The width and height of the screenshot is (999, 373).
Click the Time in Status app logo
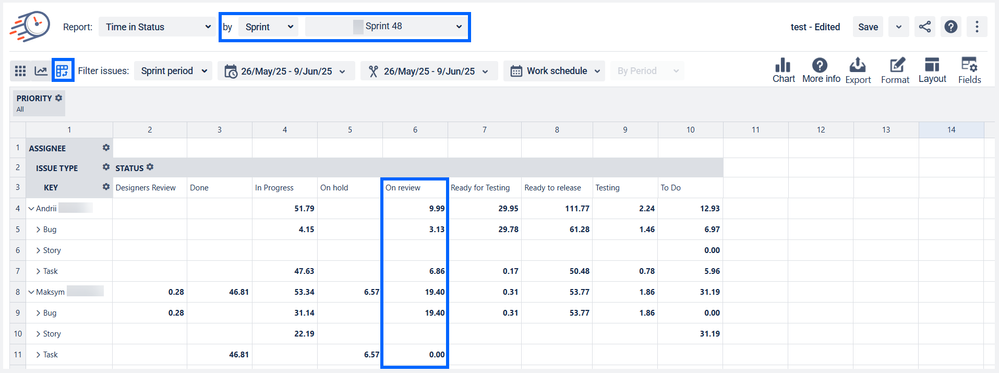(x=30, y=27)
